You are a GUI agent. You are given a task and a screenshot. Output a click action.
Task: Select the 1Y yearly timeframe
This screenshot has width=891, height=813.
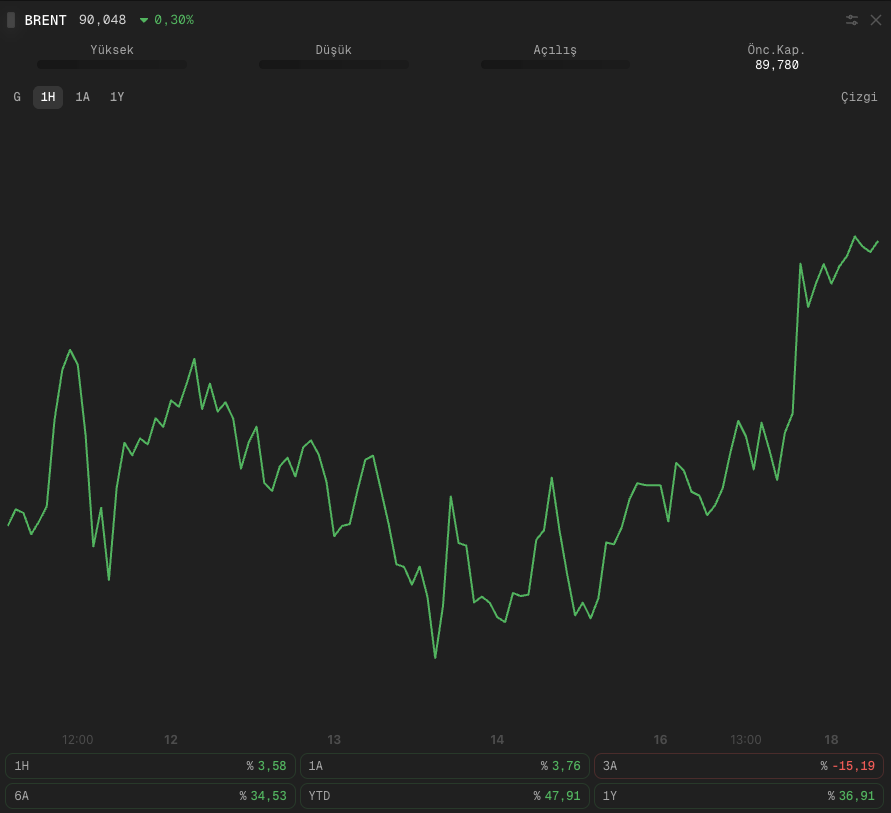click(117, 97)
